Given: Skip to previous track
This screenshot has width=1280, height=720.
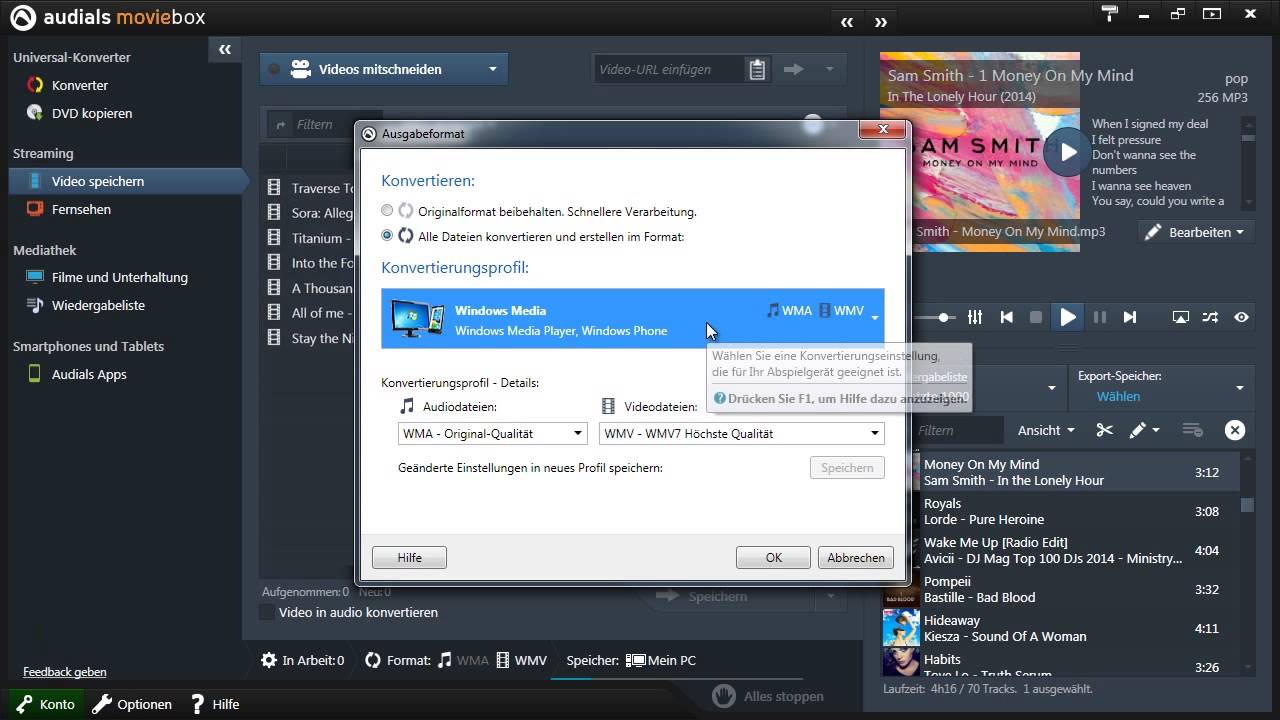Looking at the screenshot, I should click(1007, 317).
